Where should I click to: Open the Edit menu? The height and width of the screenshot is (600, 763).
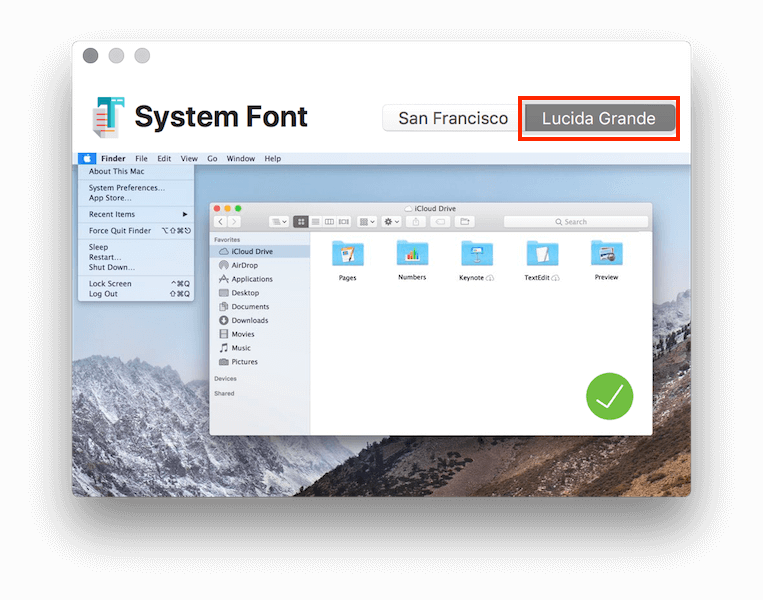click(164, 159)
